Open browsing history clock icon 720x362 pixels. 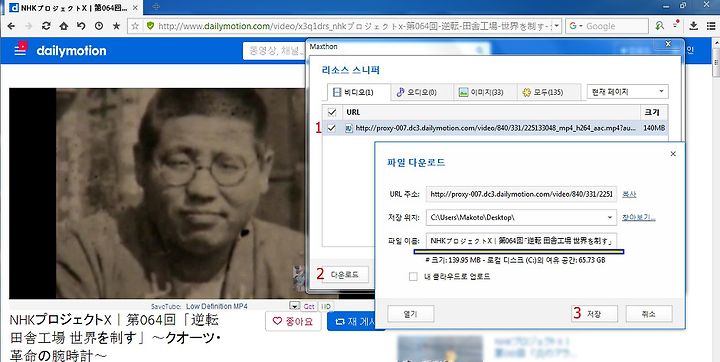pos(99,26)
